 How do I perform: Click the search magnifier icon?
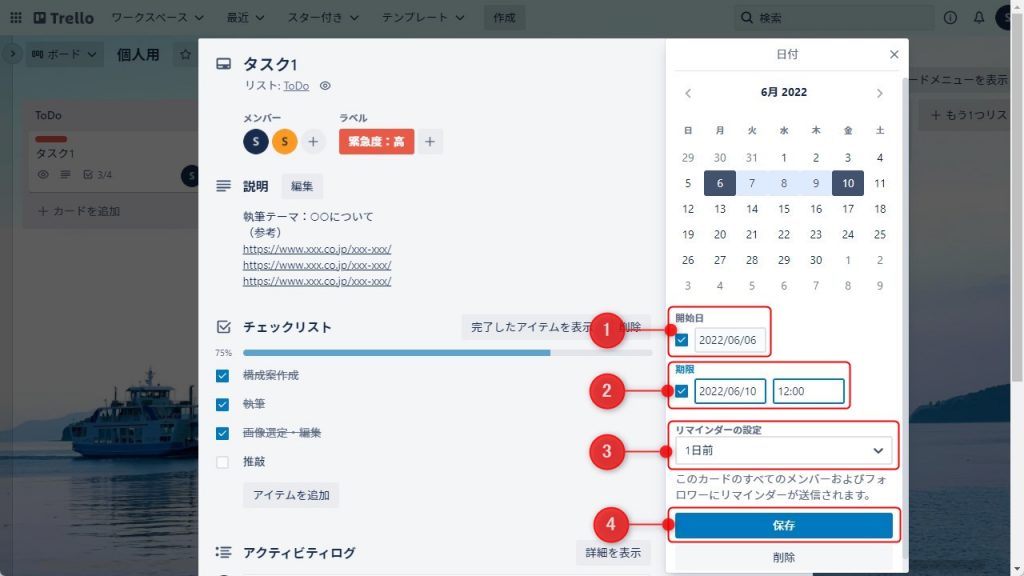point(746,18)
